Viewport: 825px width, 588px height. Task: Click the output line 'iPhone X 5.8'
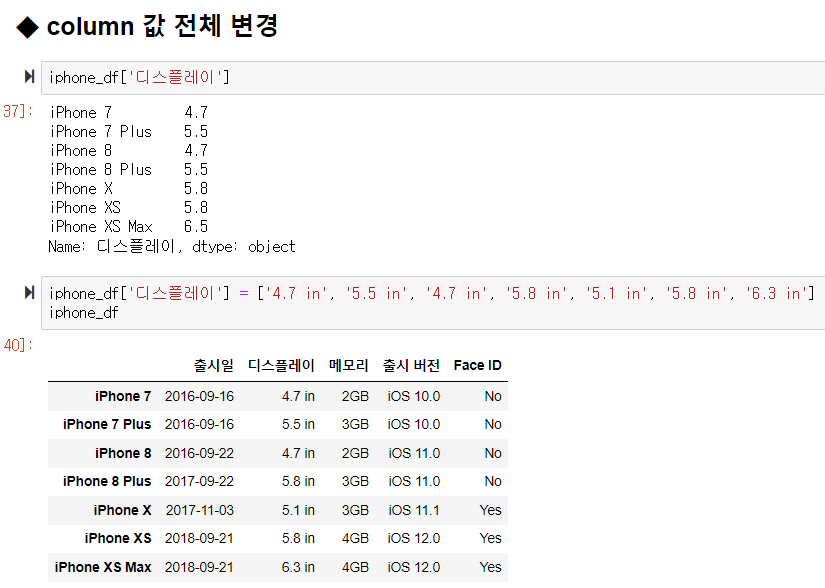click(x=129, y=188)
